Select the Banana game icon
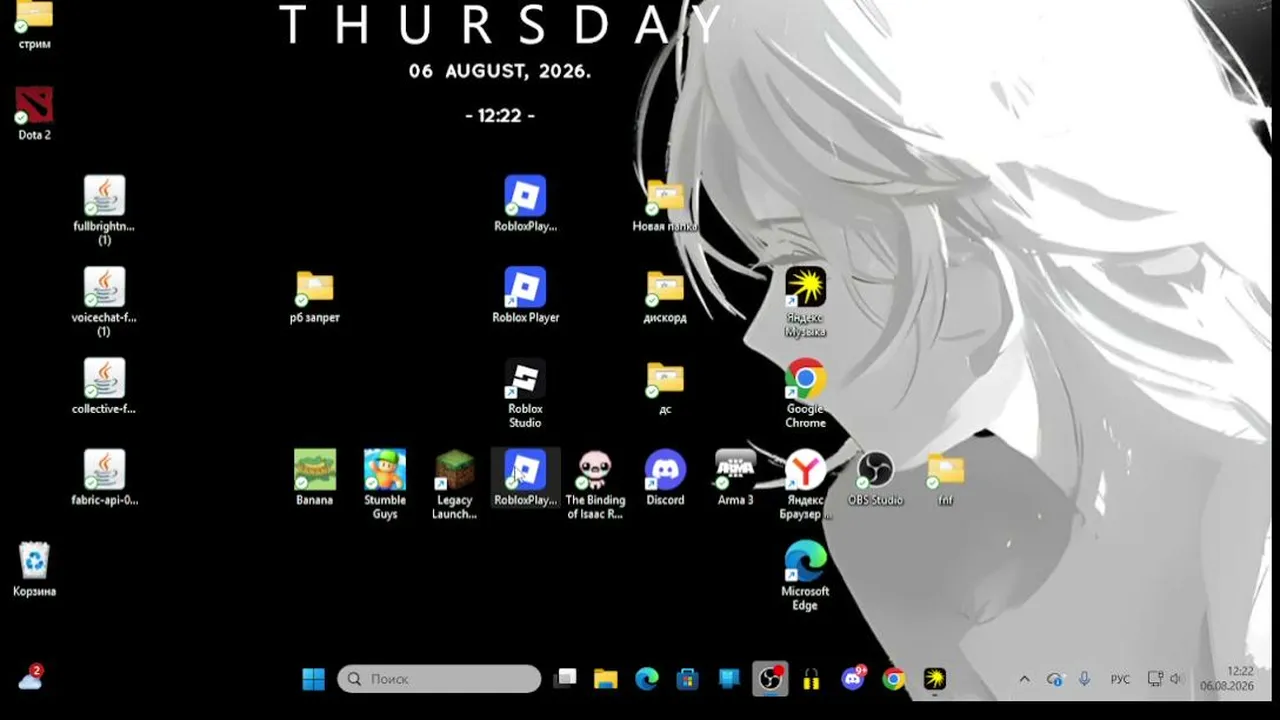Screen dimensions: 1280x720 315,477
